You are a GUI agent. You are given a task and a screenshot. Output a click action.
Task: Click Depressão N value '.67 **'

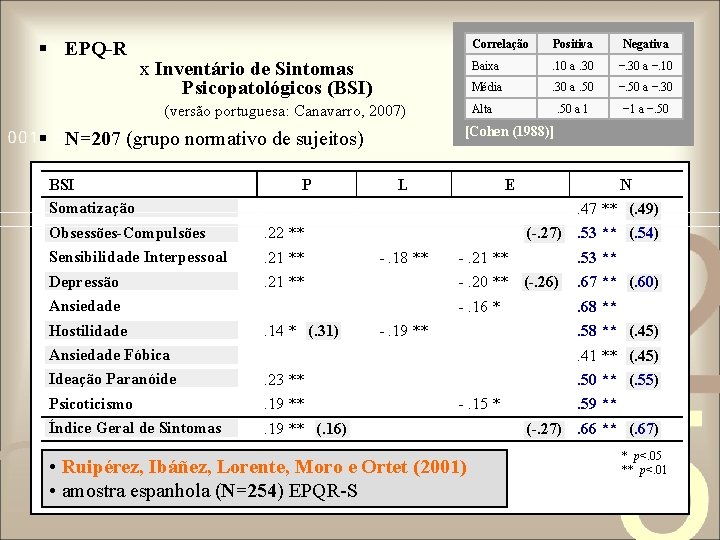pos(597,281)
